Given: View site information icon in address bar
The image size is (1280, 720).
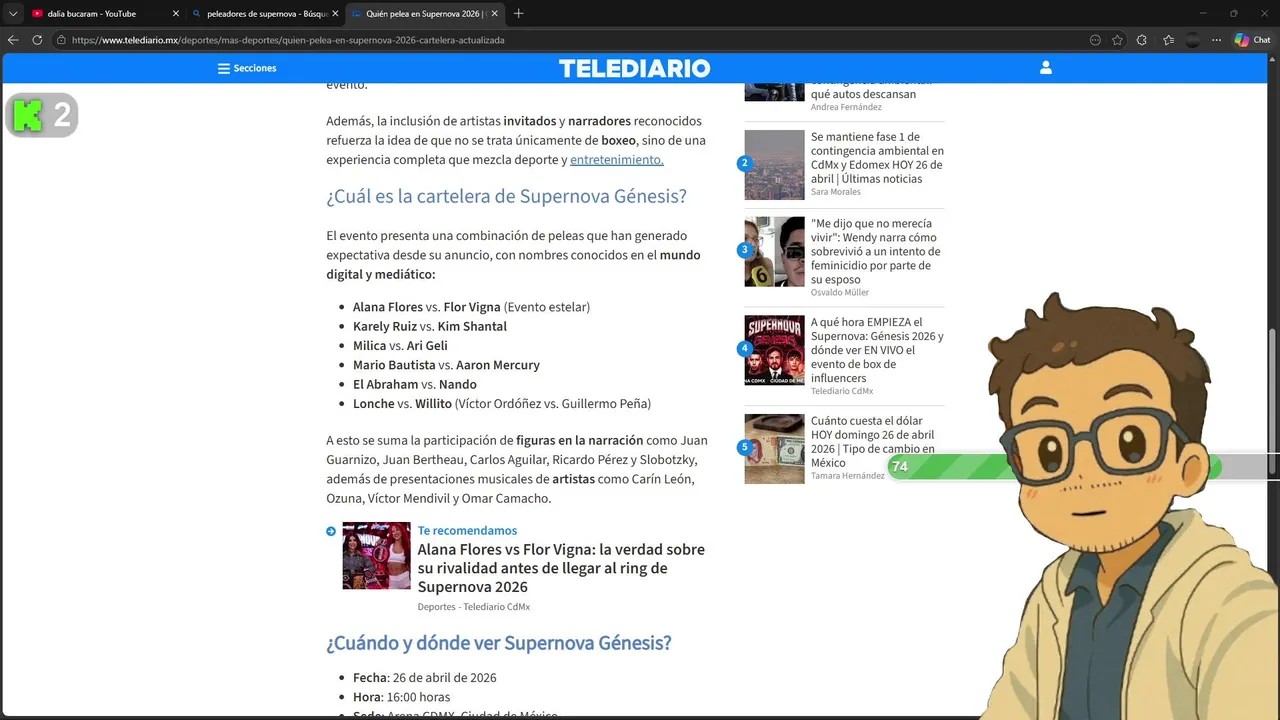Looking at the screenshot, I should pos(61,40).
